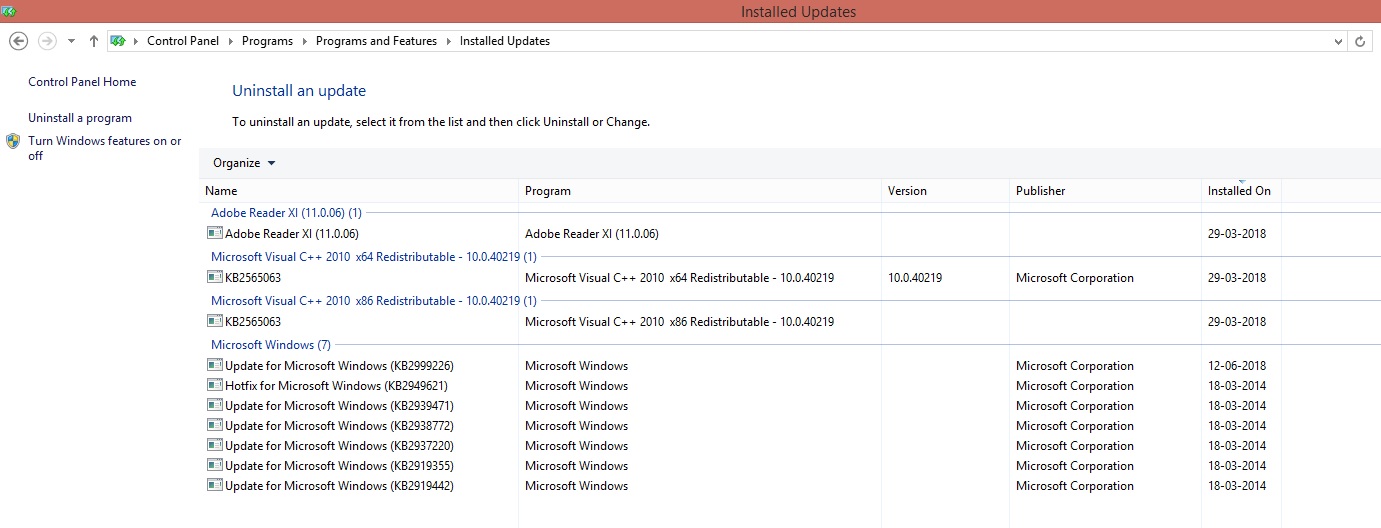
Task: Click Microsoft Corporation publisher of KB2949621
Action: 1075,385
